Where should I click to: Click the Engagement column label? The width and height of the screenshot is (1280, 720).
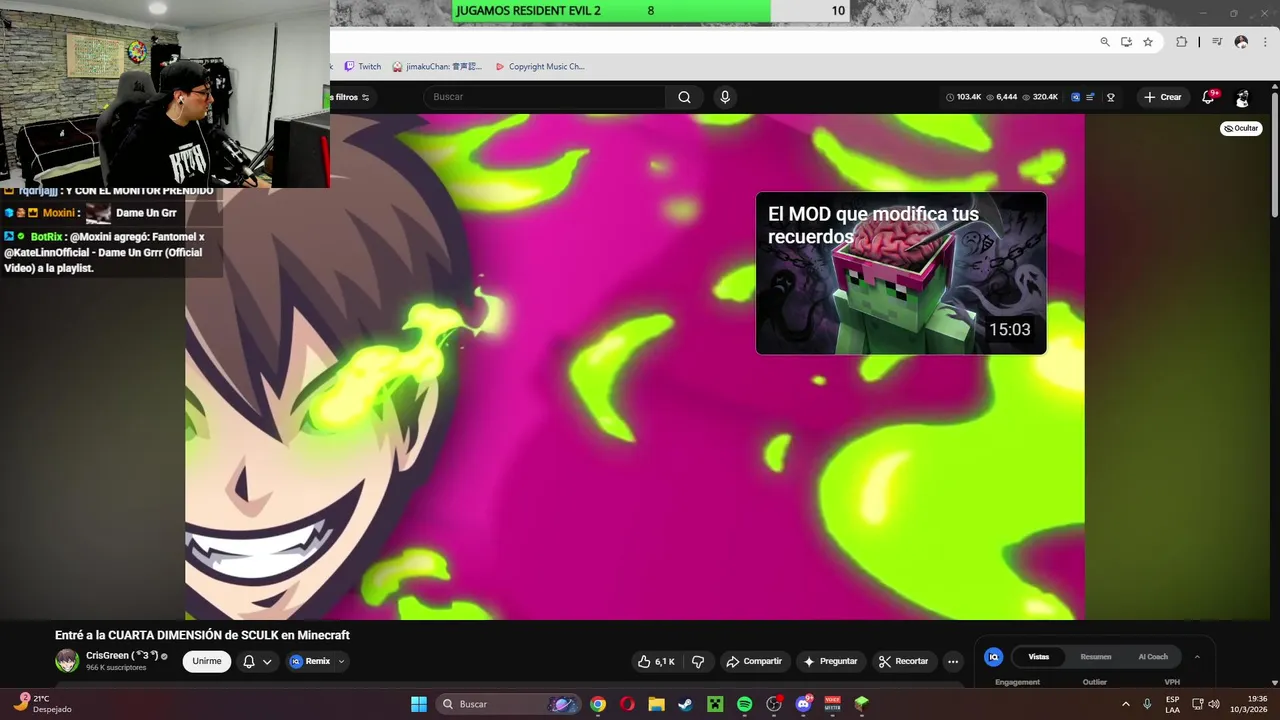coord(1017,682)
